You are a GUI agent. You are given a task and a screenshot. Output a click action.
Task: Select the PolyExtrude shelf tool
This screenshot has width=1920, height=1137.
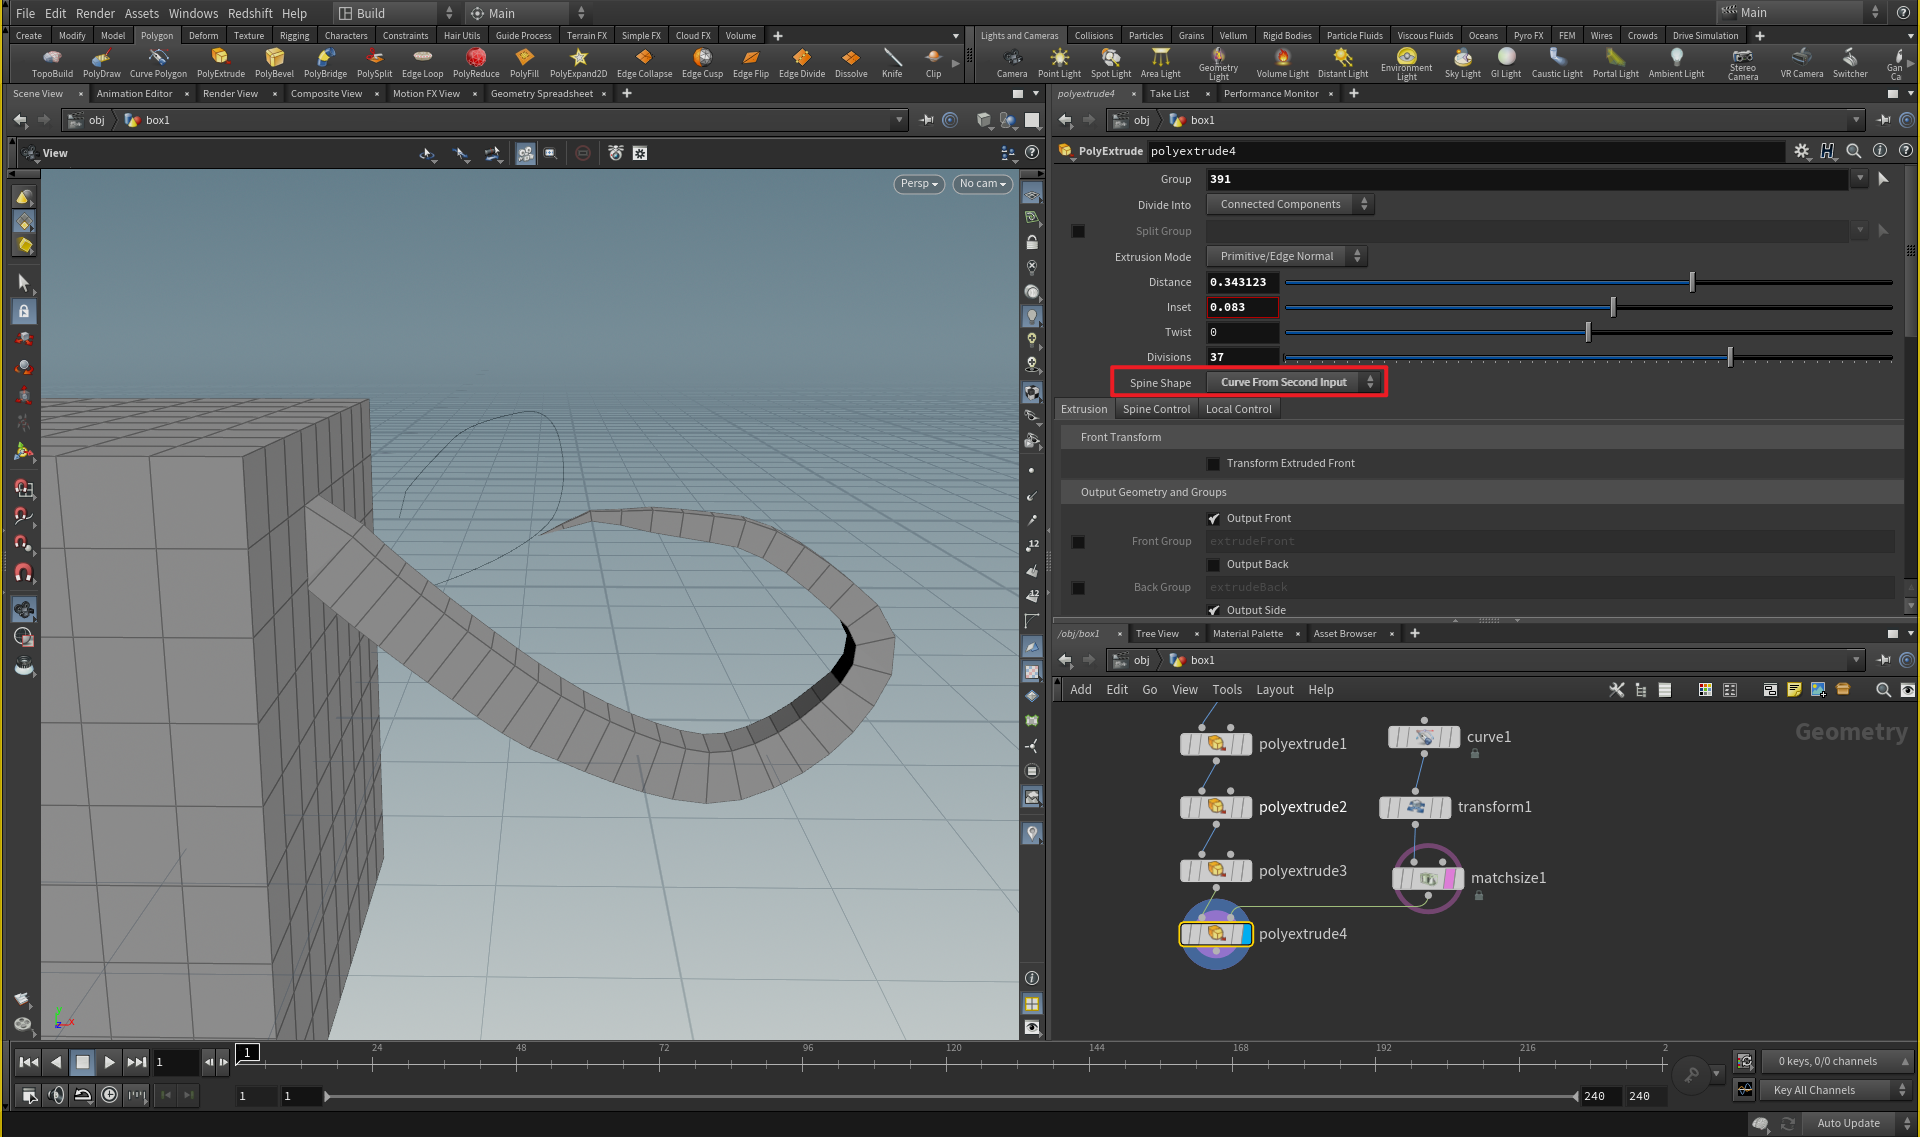pyautogui.click(x=220, y=62)
